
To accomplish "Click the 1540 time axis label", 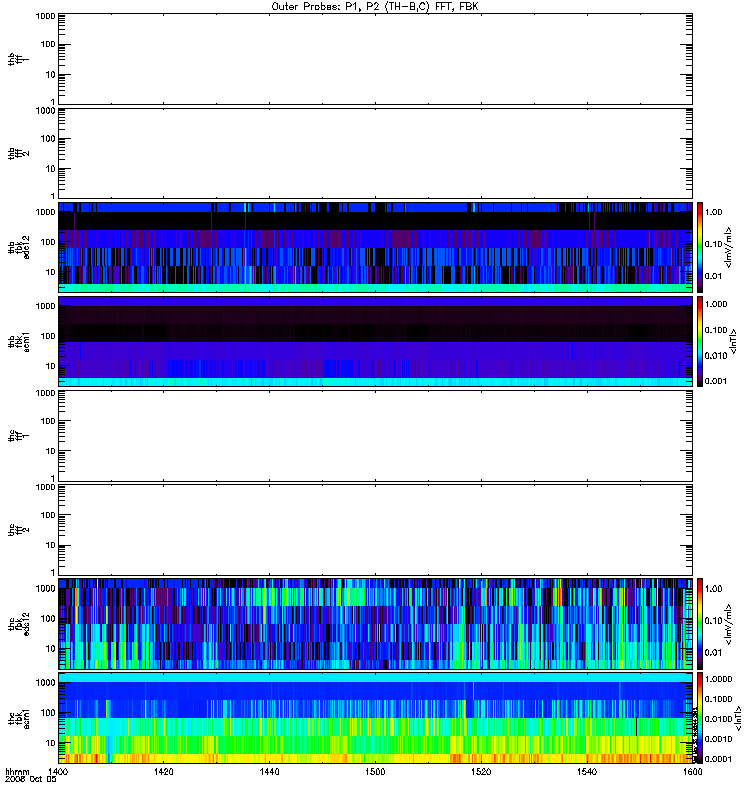I will pos(587,771).
